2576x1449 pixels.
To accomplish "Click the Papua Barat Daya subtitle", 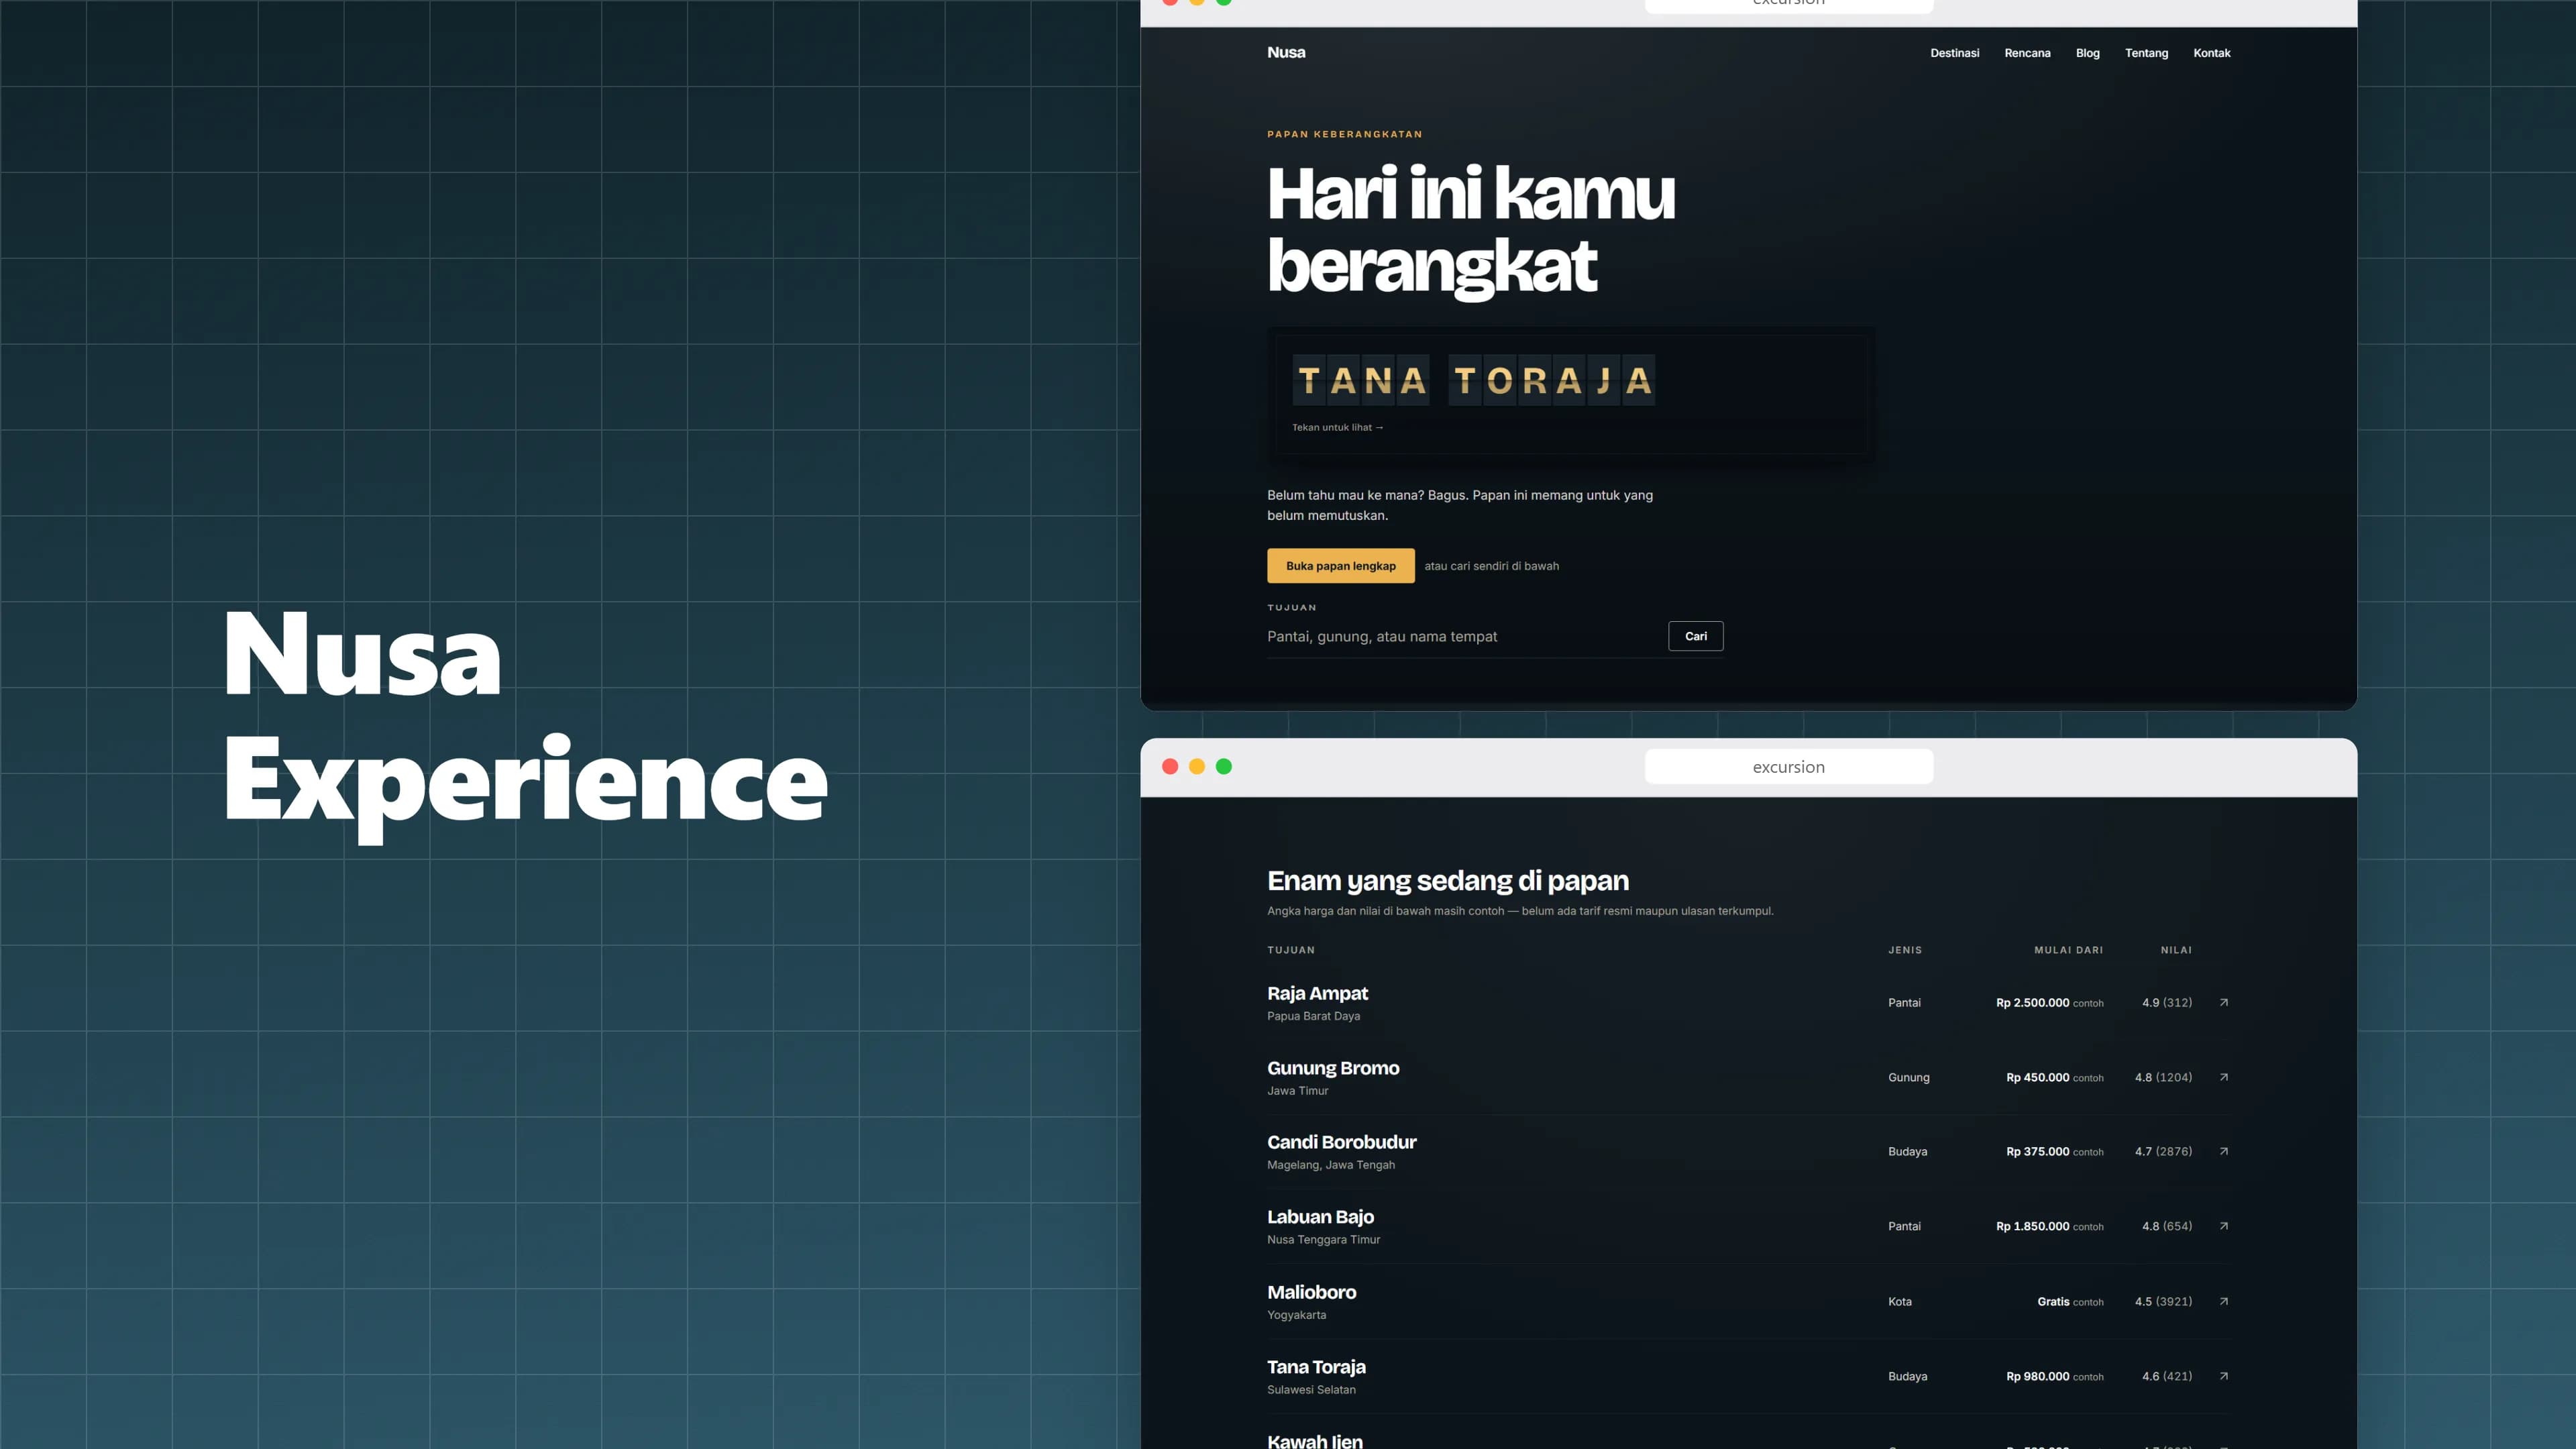I will pos(1313,1016).
